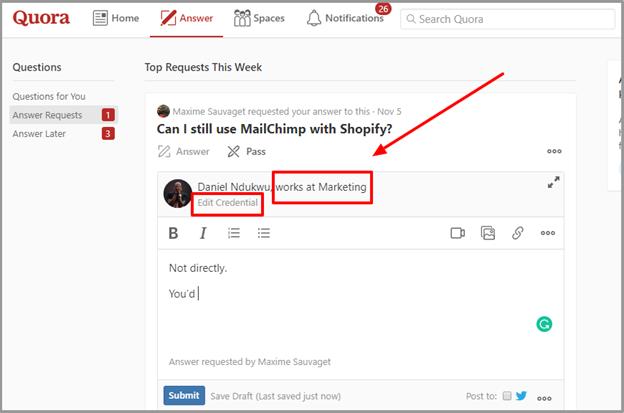Toggle bold formatting
The width and height of the screenshot is (624, 413).
pos(173,233)
